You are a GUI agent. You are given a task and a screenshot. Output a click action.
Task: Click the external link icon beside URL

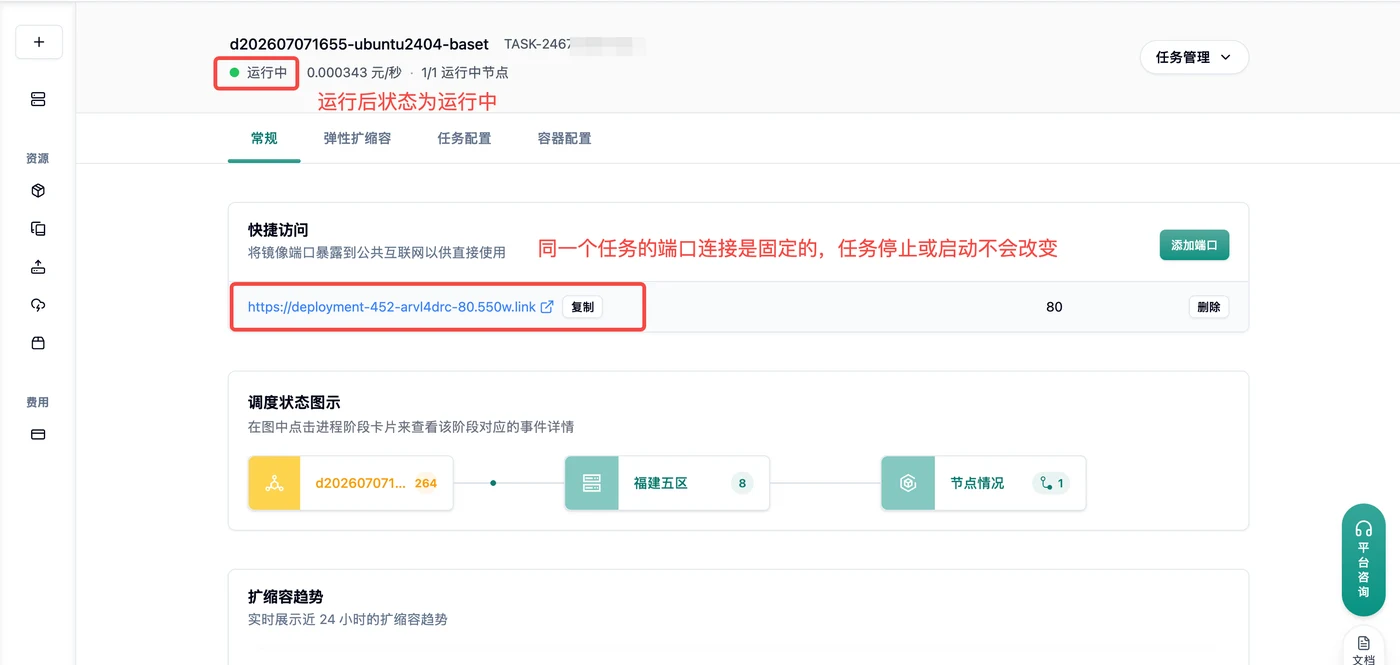(x=547, y=307)
